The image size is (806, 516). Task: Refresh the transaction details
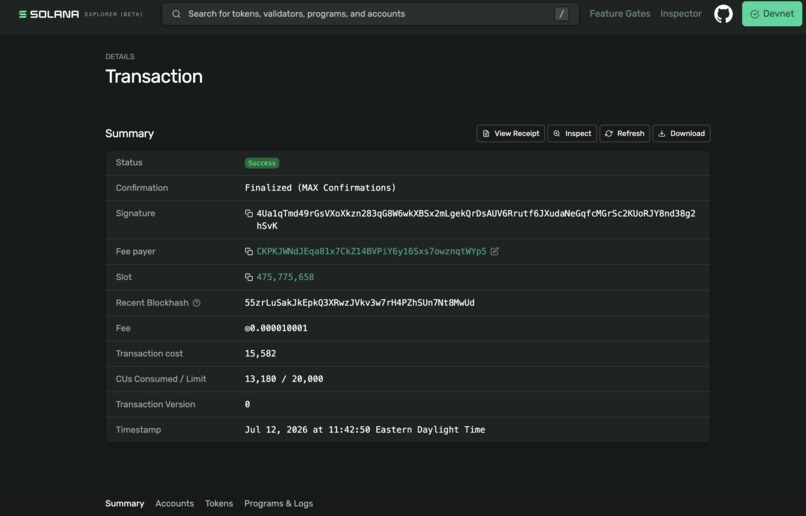pos(625,134)
